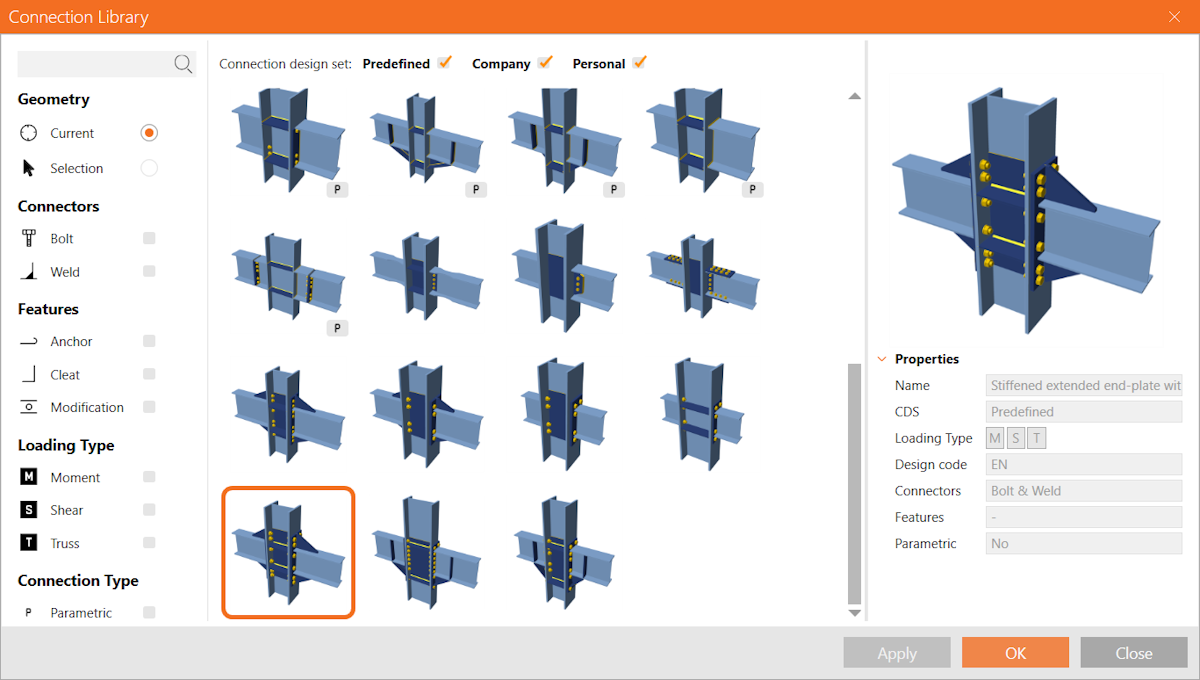This screenshot has height=680, width=1200.
Task: Select third thumbnail in second row
Action: pyautogui.click(x=566, y=276)
